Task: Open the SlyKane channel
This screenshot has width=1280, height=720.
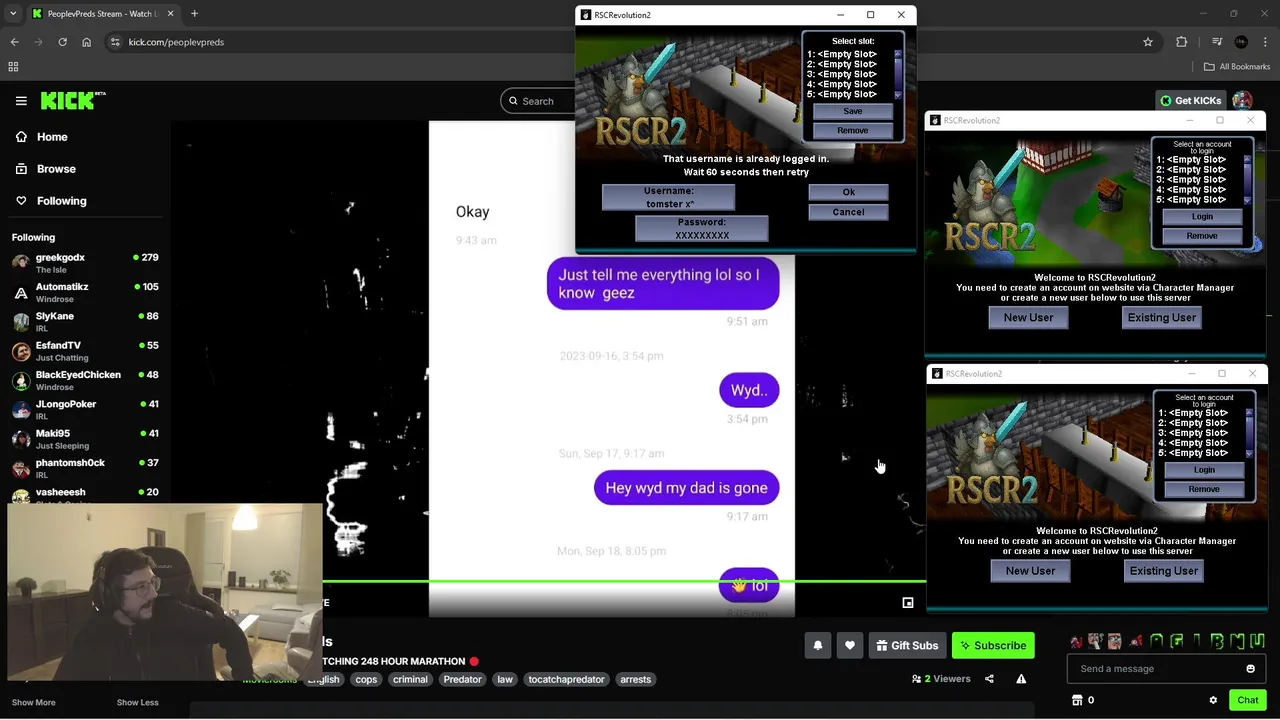Action: click(x=85, y=322)
